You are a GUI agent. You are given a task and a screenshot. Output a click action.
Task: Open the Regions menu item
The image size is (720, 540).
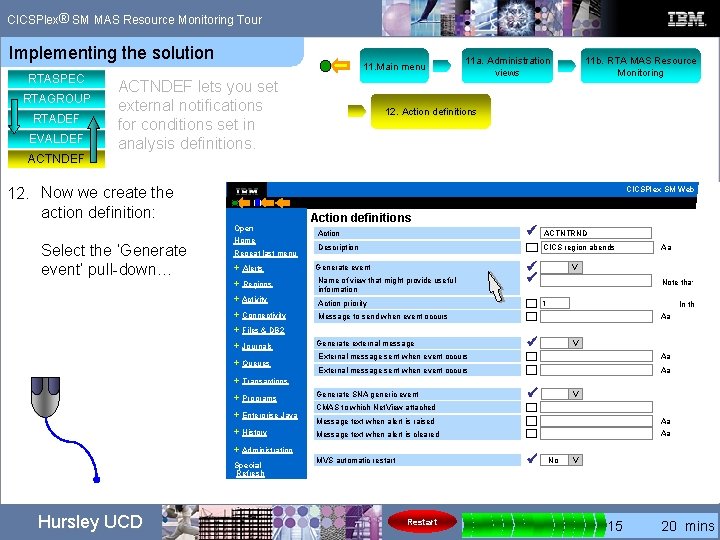257,284
